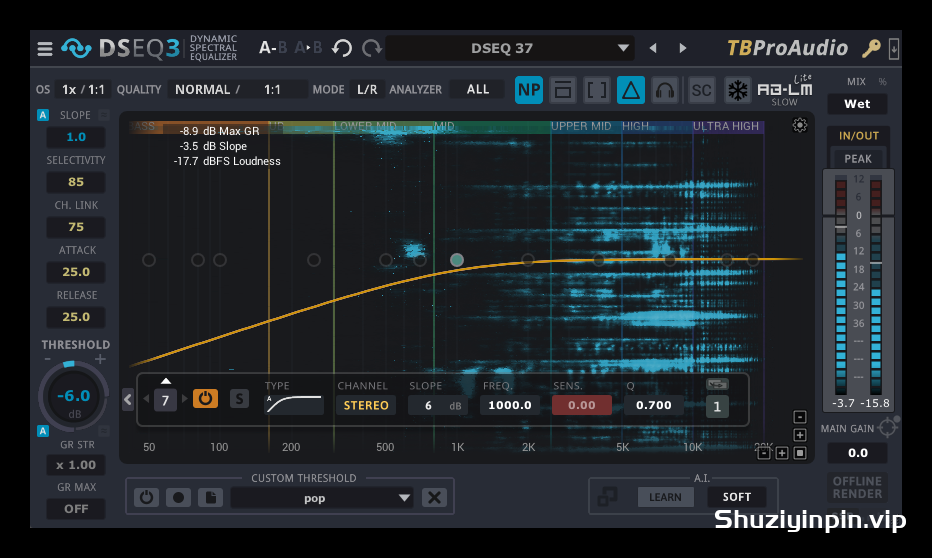Toggle the NP button
Screen dimensions: 932x558
[x=529, y=90]
